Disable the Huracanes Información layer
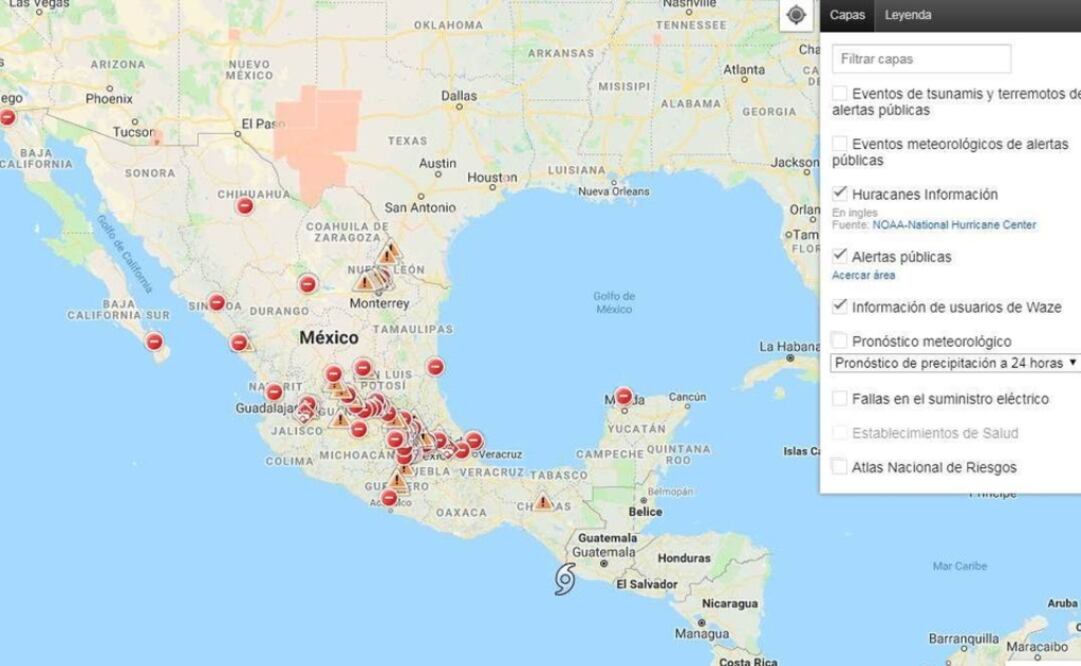This screenshot has height=666, width=1081. (840, 192)
